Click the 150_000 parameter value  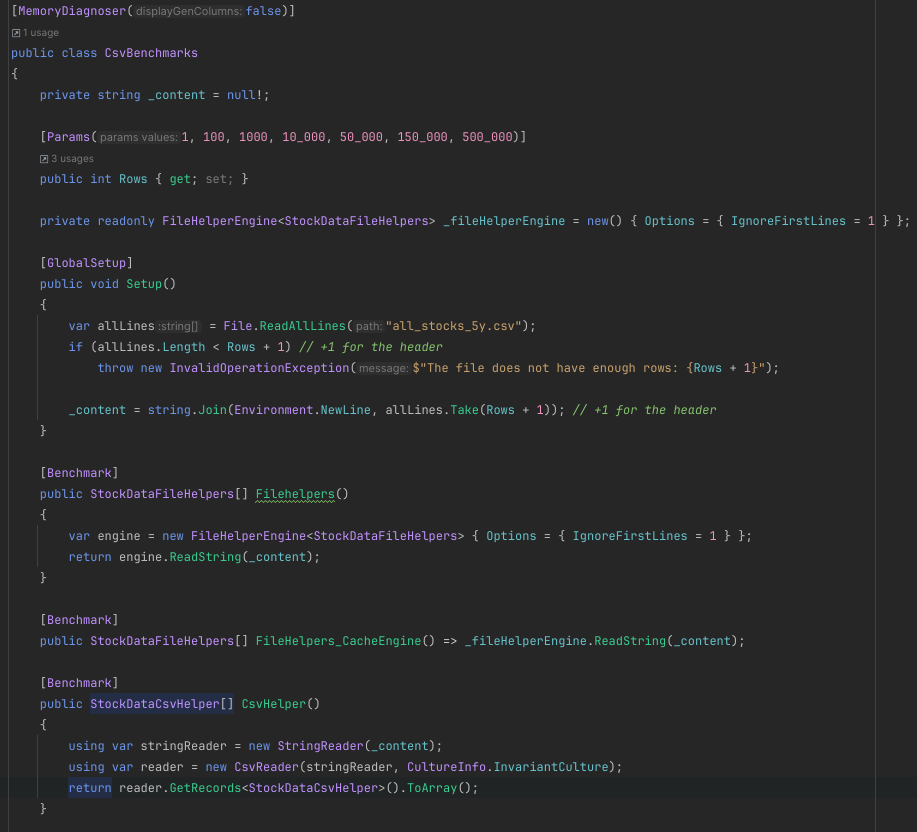423,137
